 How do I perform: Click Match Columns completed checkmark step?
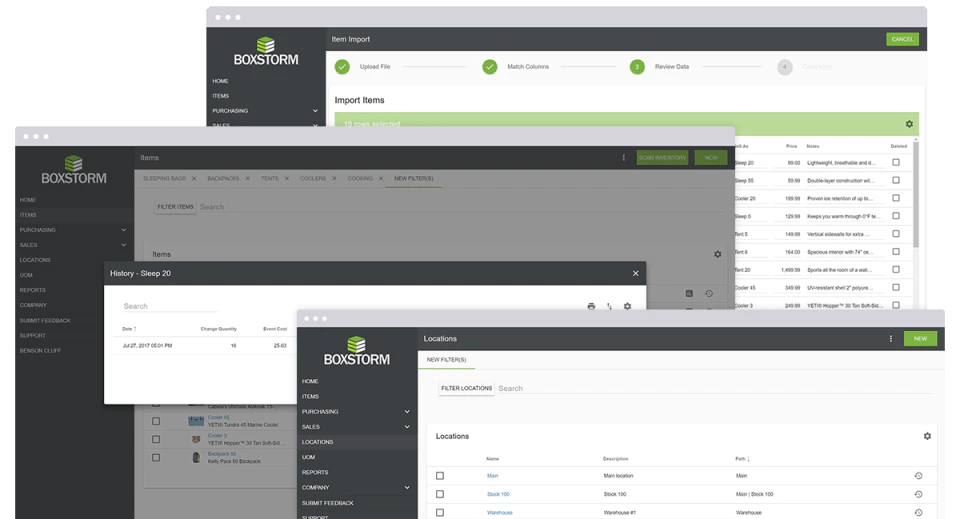pyautogui.click(x=490, y=67)
